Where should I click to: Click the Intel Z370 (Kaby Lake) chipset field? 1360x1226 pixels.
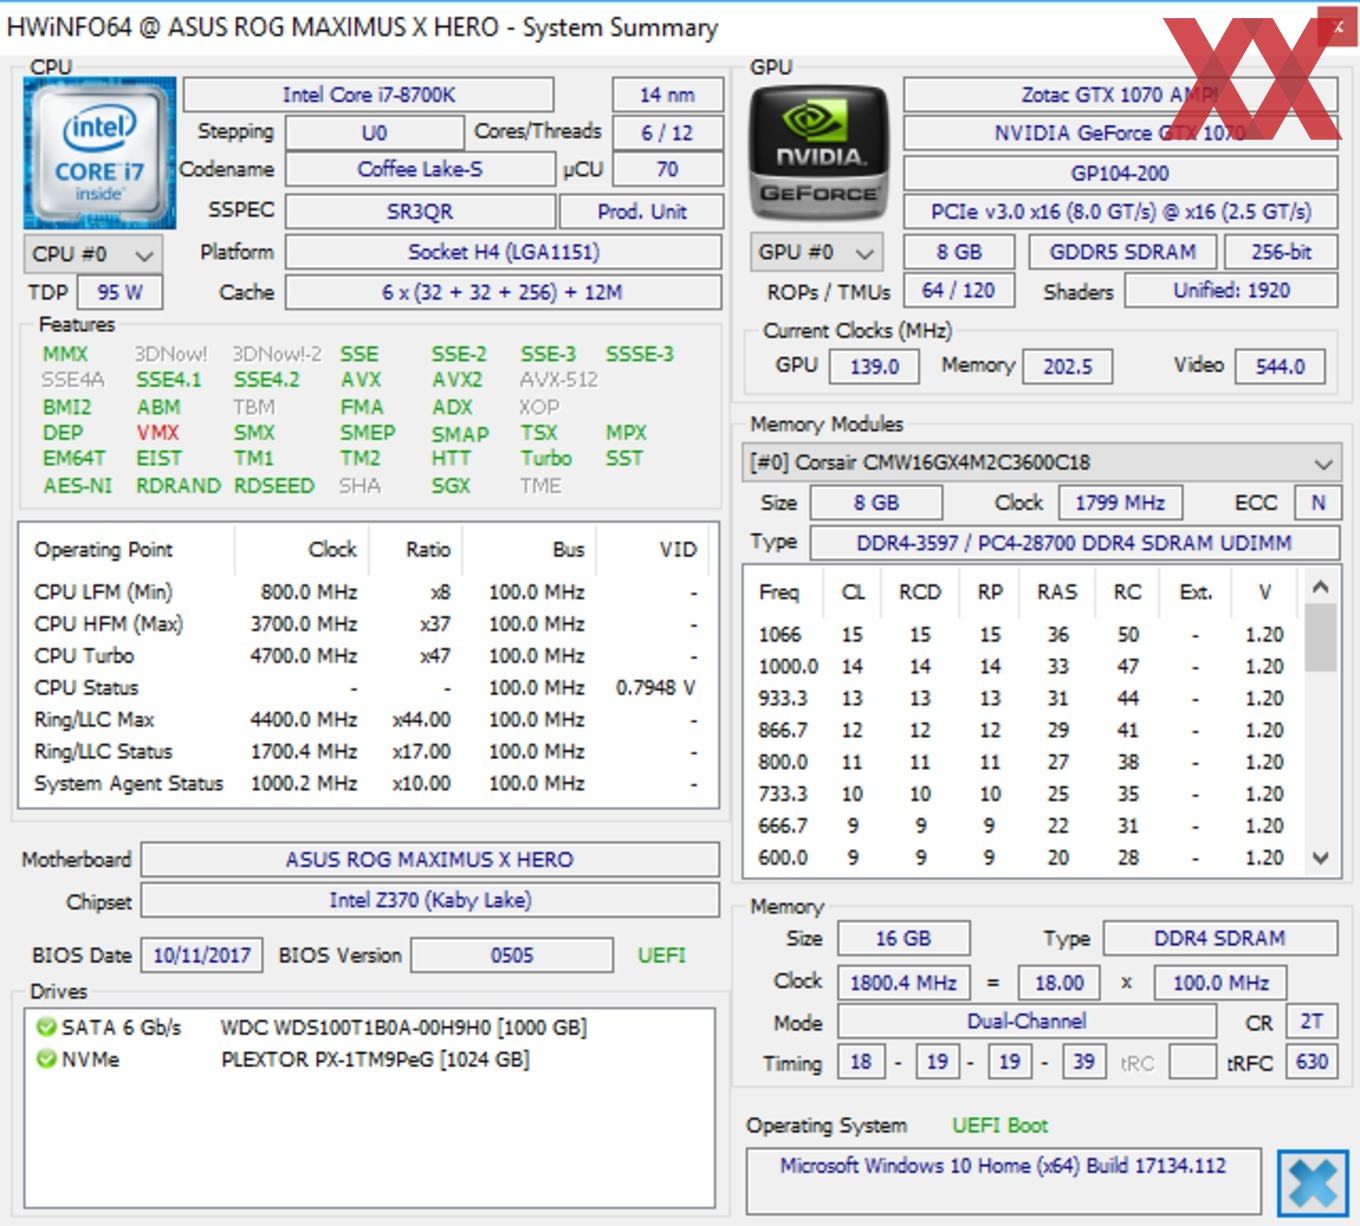(430, 900)
